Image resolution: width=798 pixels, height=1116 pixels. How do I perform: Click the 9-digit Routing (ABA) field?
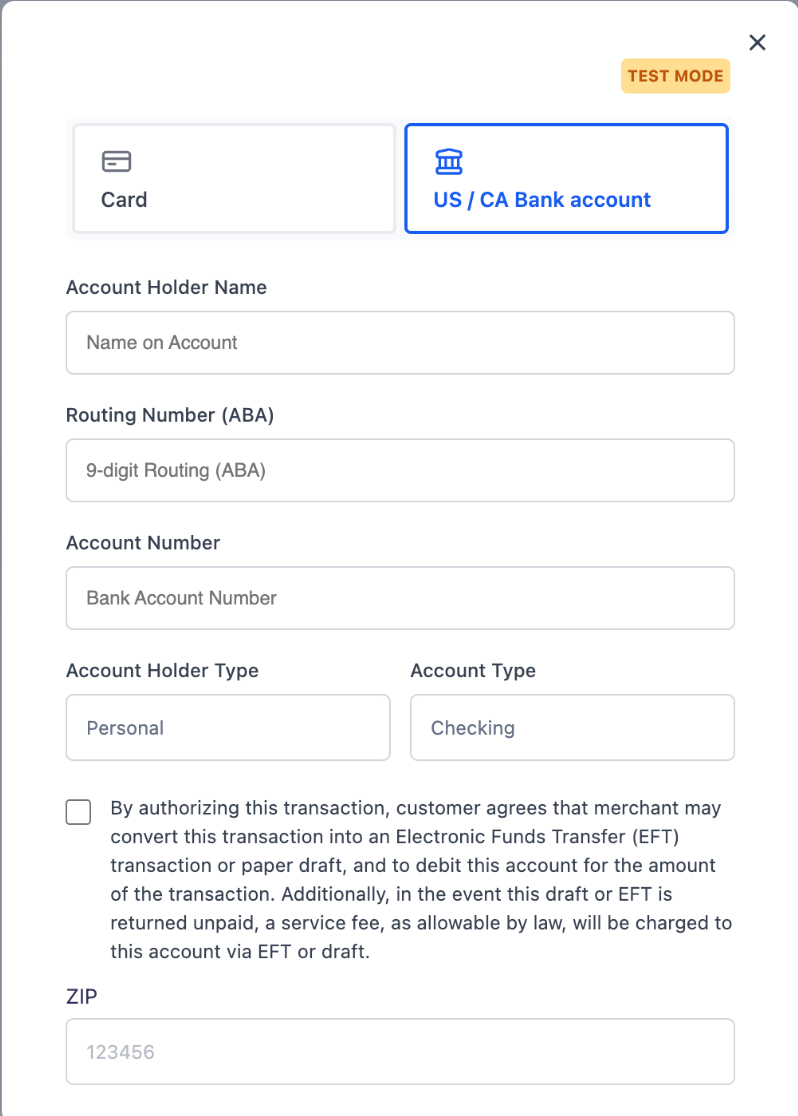click(x=400, y=470)
